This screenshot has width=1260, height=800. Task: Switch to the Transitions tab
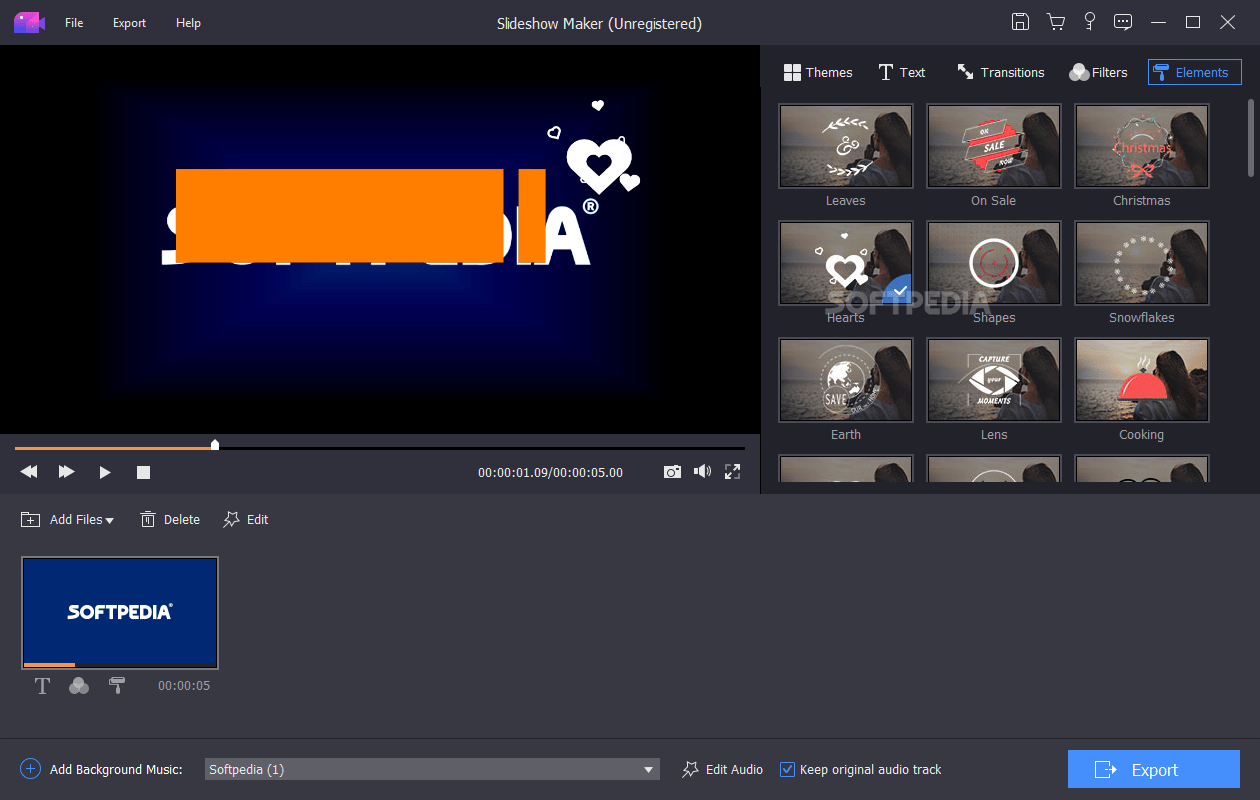[1000, 71]
